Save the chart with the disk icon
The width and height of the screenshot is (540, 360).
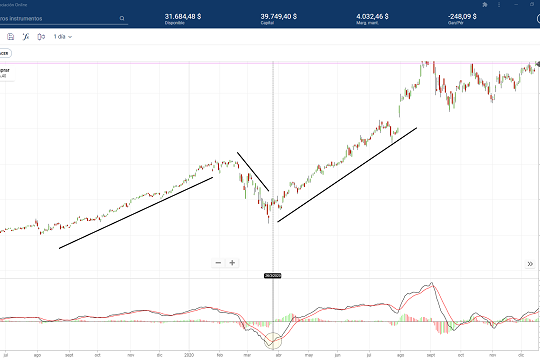pos(11,37)
